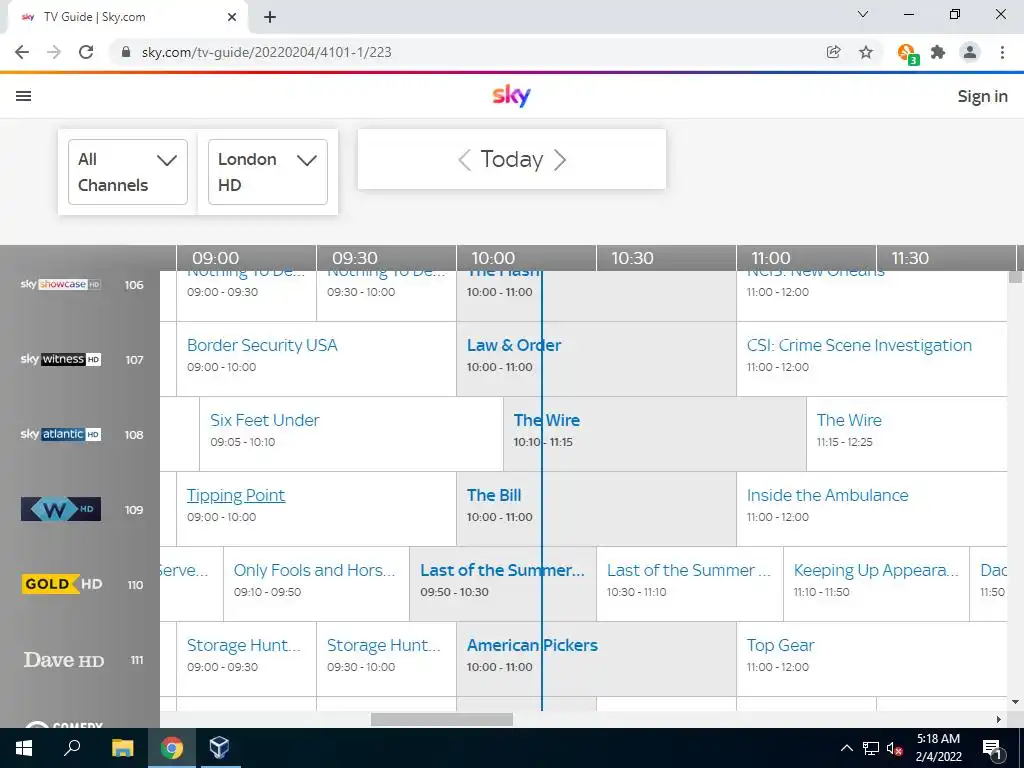The height and width of the screenshot is (768, 1024).
Task: Close the TV Guide tab
Action: tap(232, 17)
